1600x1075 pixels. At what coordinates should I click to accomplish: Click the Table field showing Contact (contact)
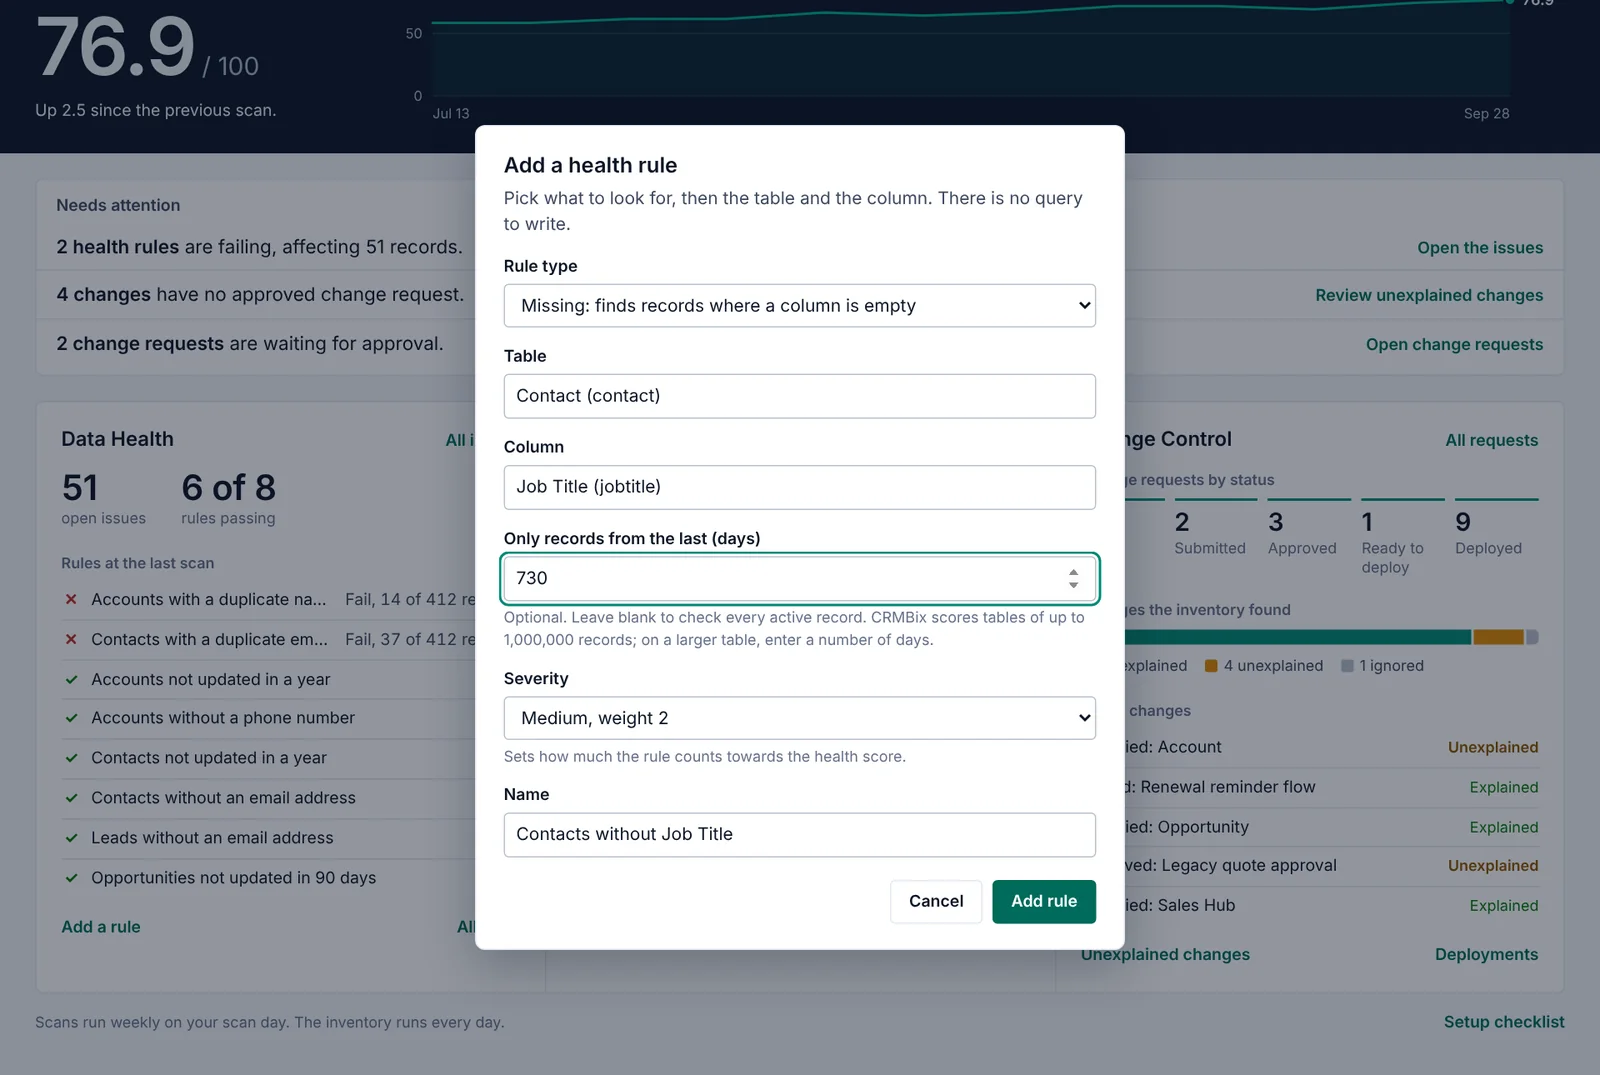click(800, 396)
